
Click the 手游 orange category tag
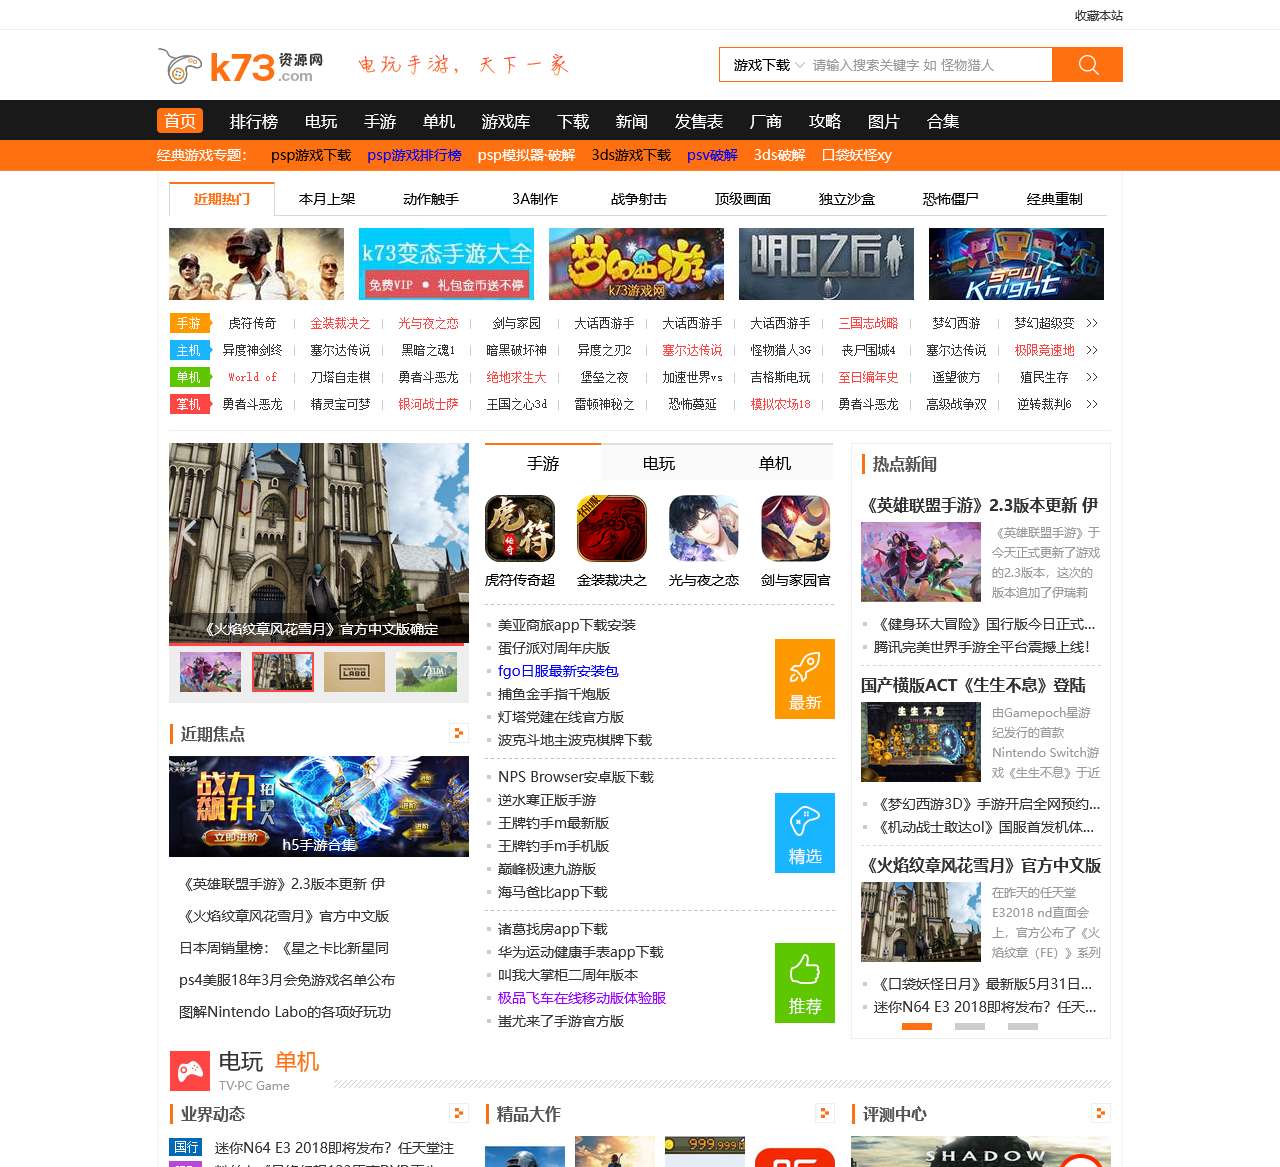pos(189,323)
